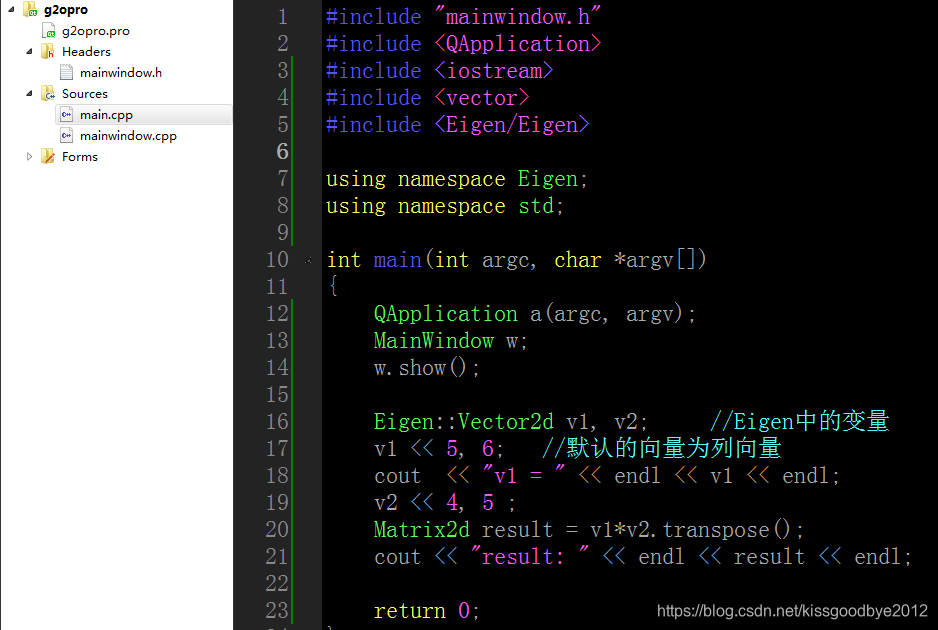
Task: Click v1*v2.transpose() expression
Action: coord(690,529)
